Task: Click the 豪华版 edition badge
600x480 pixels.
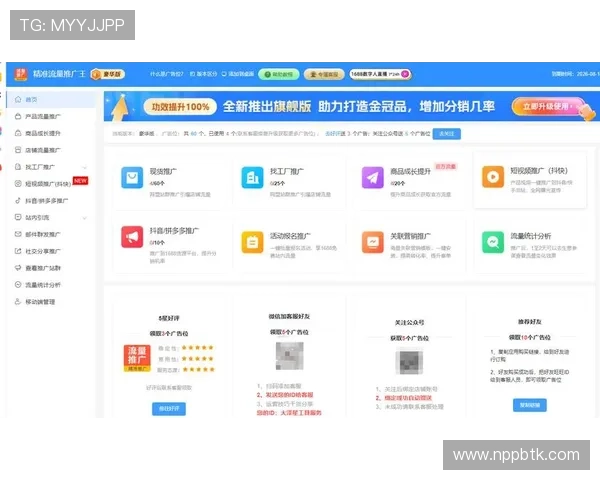Action: (108, 74)
